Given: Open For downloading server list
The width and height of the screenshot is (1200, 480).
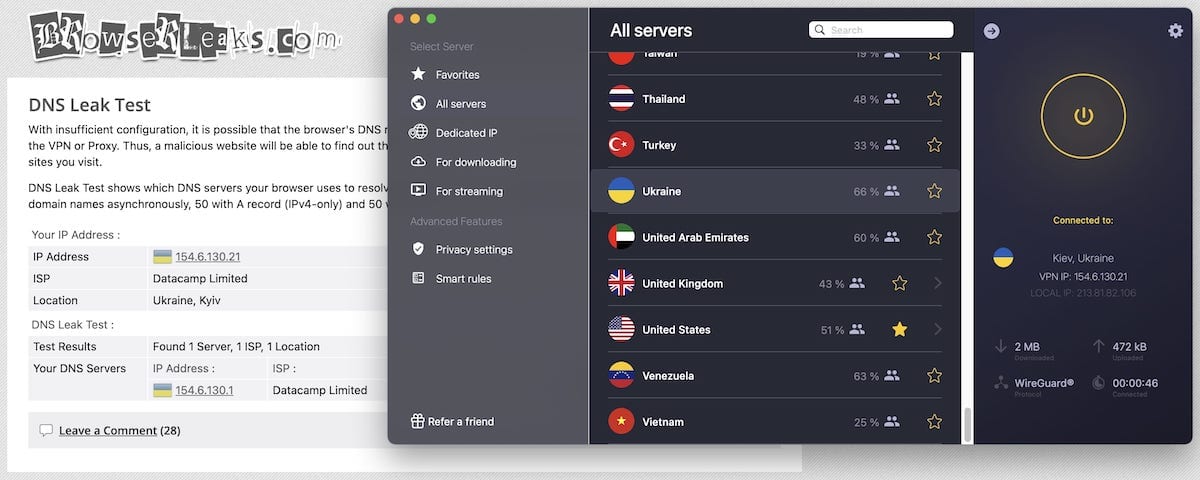Looking at the screenshot, I should (476, 161).
